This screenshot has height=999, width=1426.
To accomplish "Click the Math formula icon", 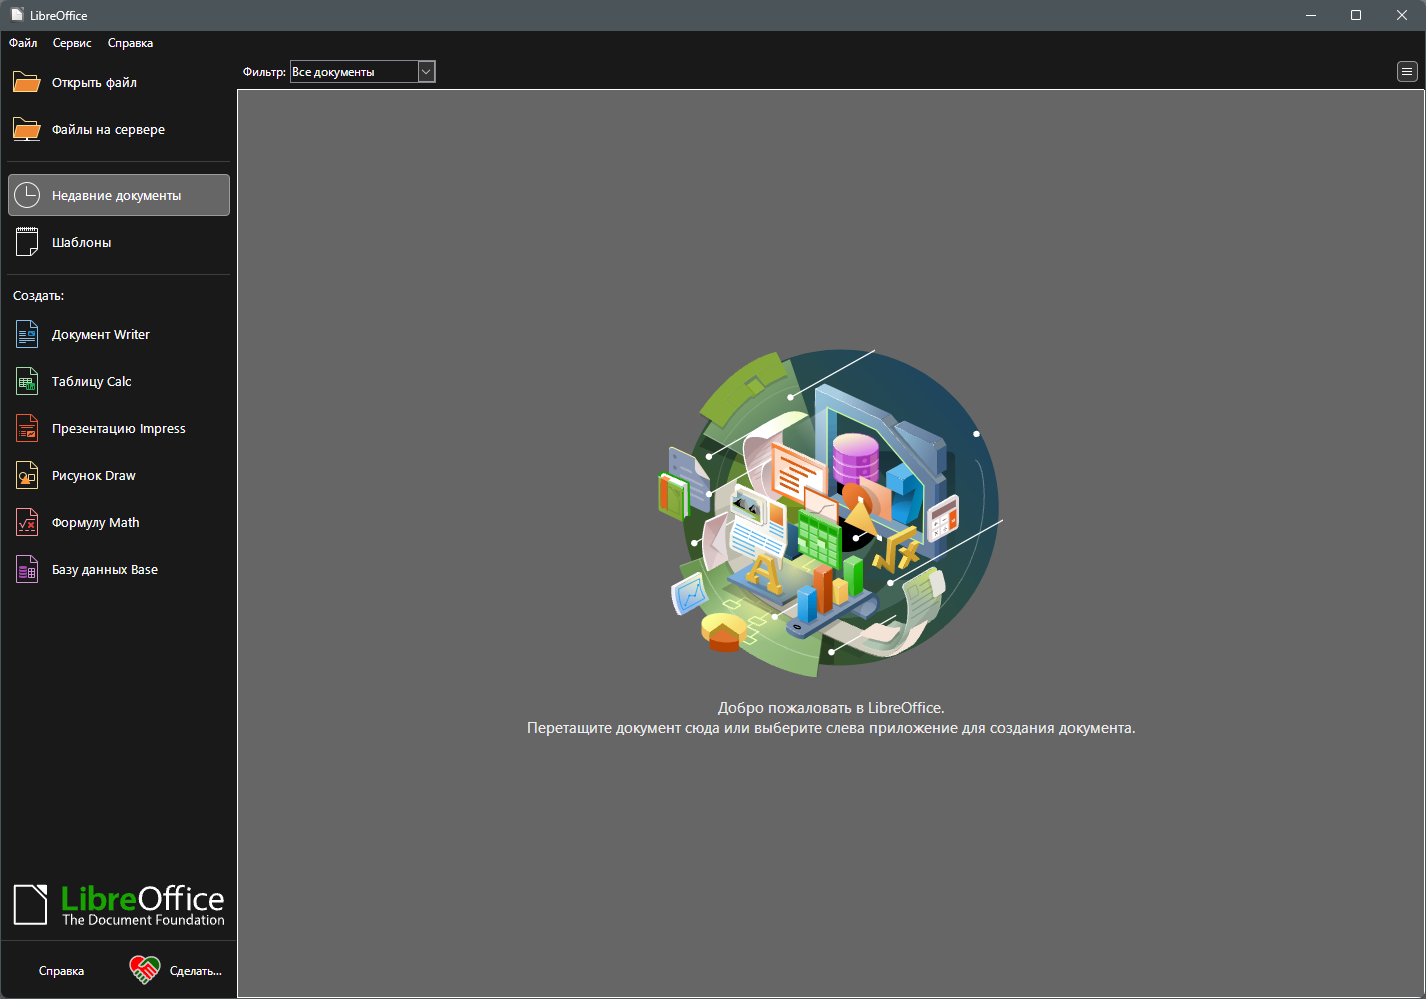I will click(27, 522).
